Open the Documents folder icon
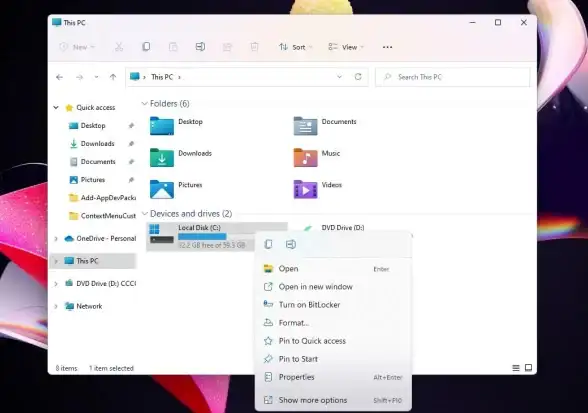The image size is (588, 413). pos(305,126)
